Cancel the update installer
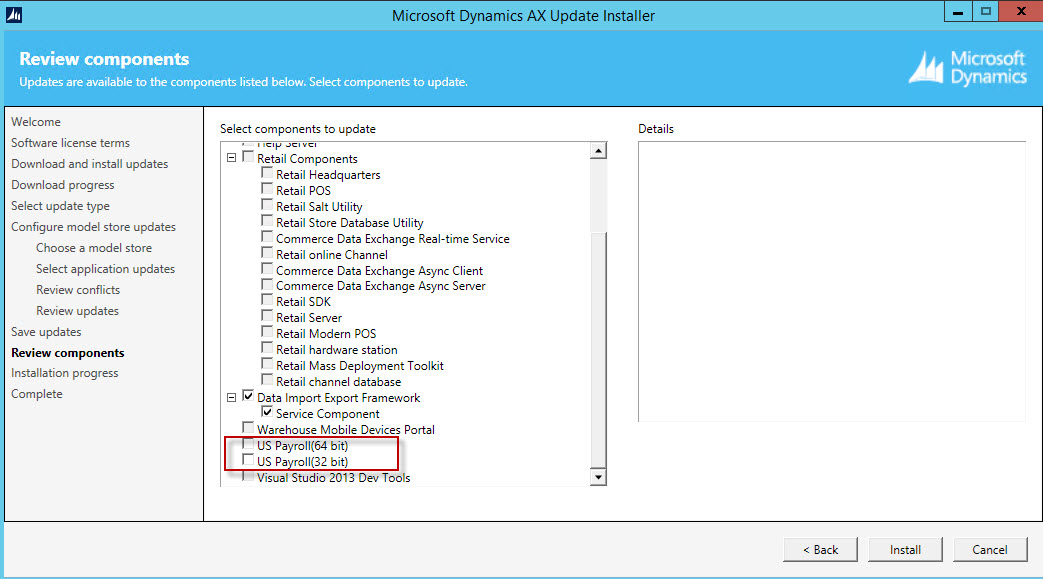The image size is (1043, 579). point(989,549)
